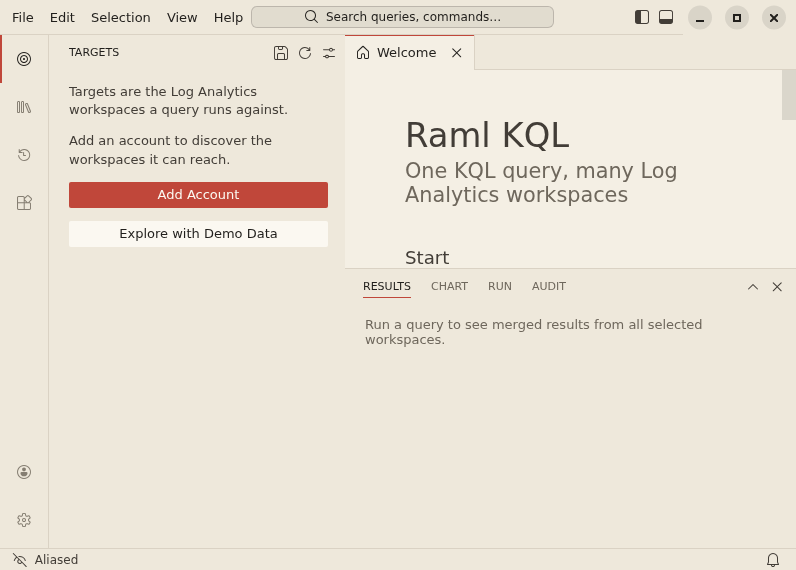The height and width of the screenshot is (570, 796).
Task: Switch to the RESULTS tab
Action: click(x=387, y=286)
